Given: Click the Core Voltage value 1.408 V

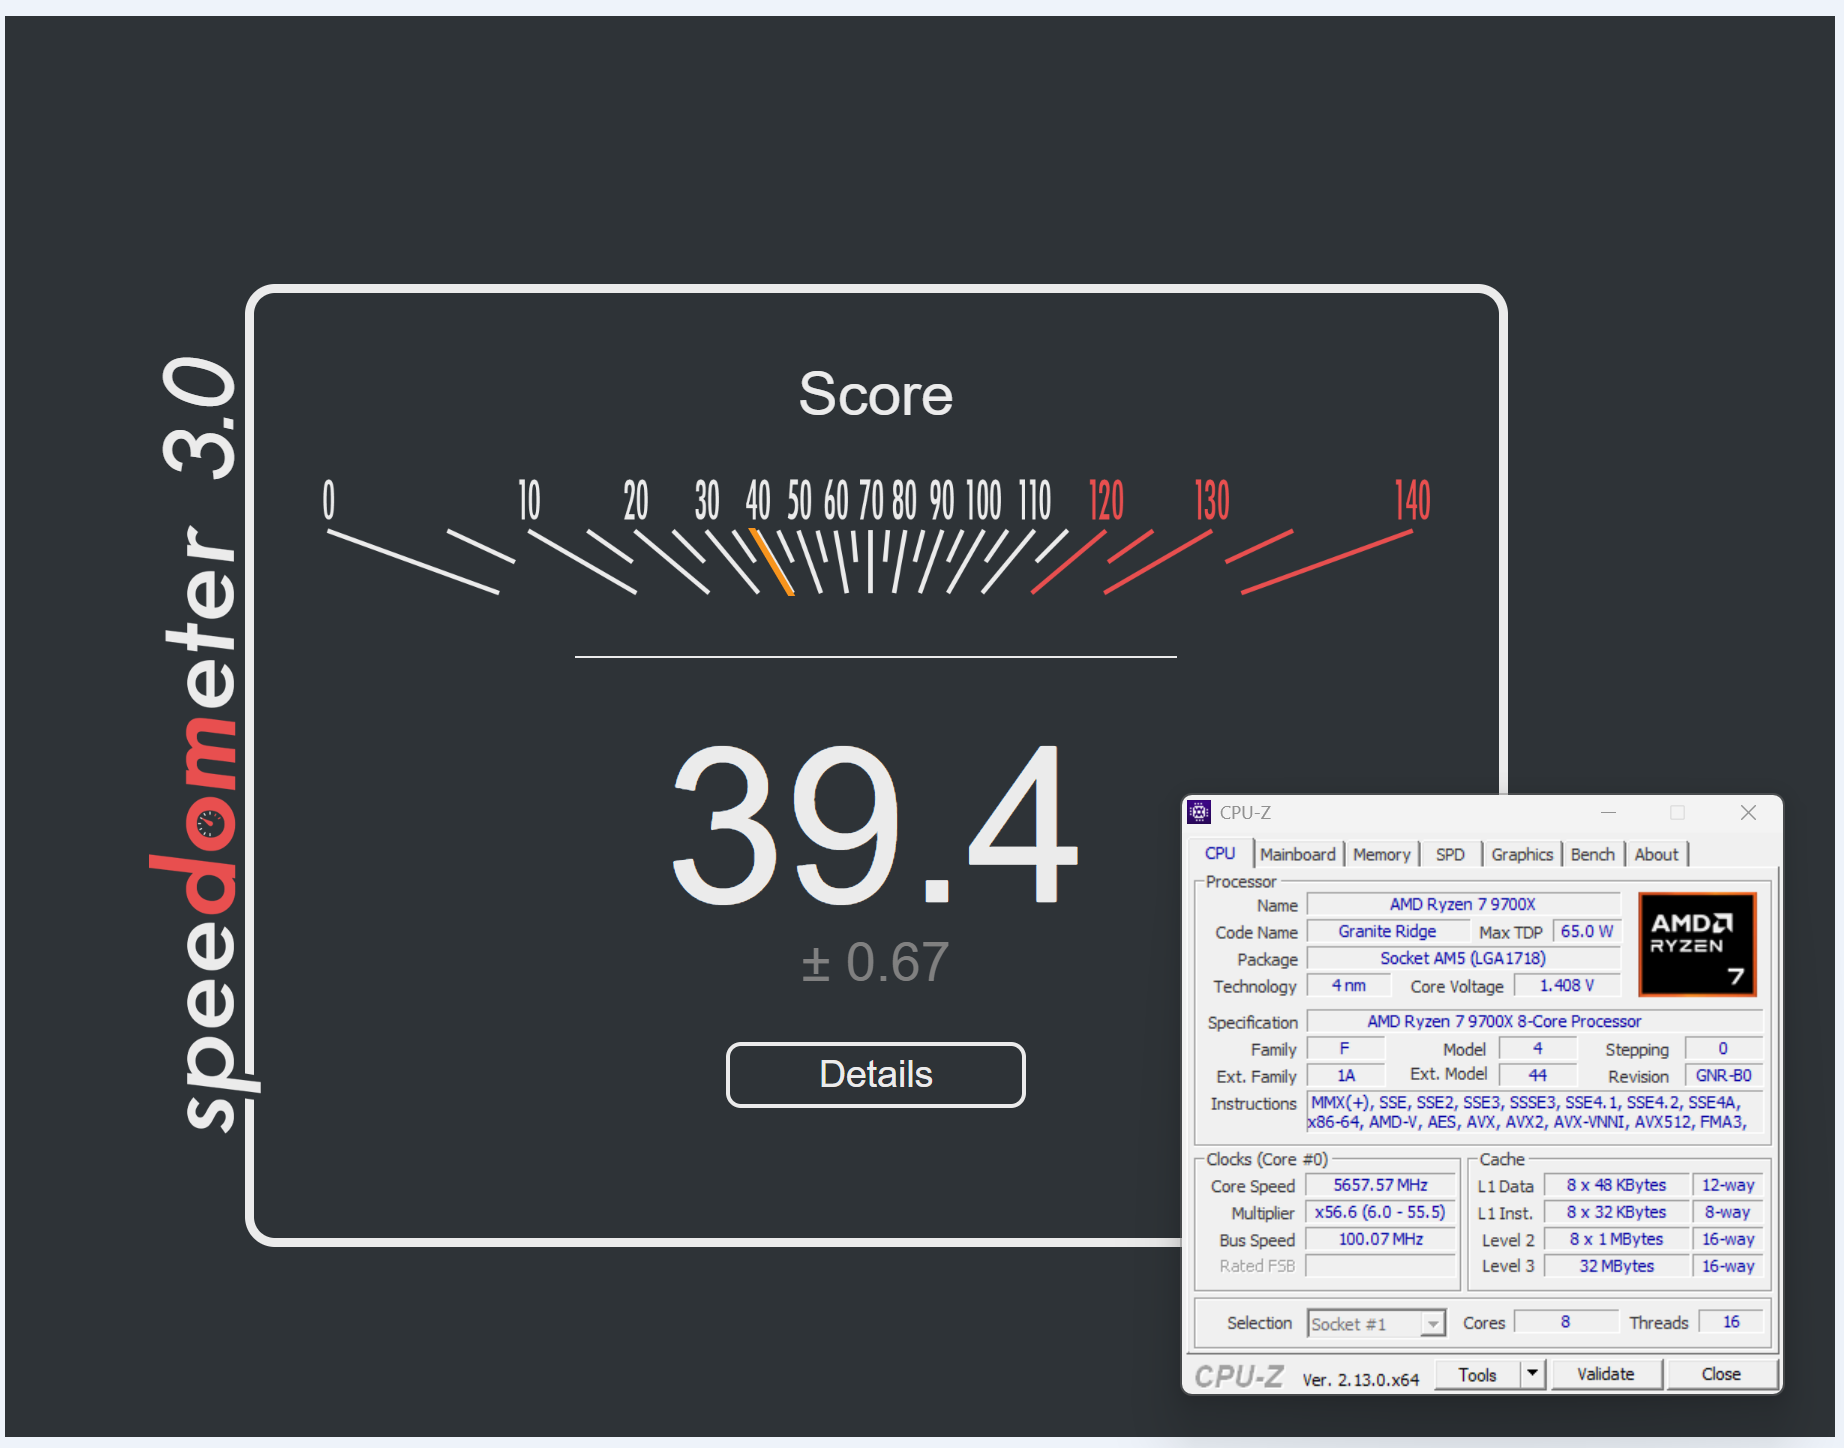Looking at the screenshot, I should point(1567,985).
